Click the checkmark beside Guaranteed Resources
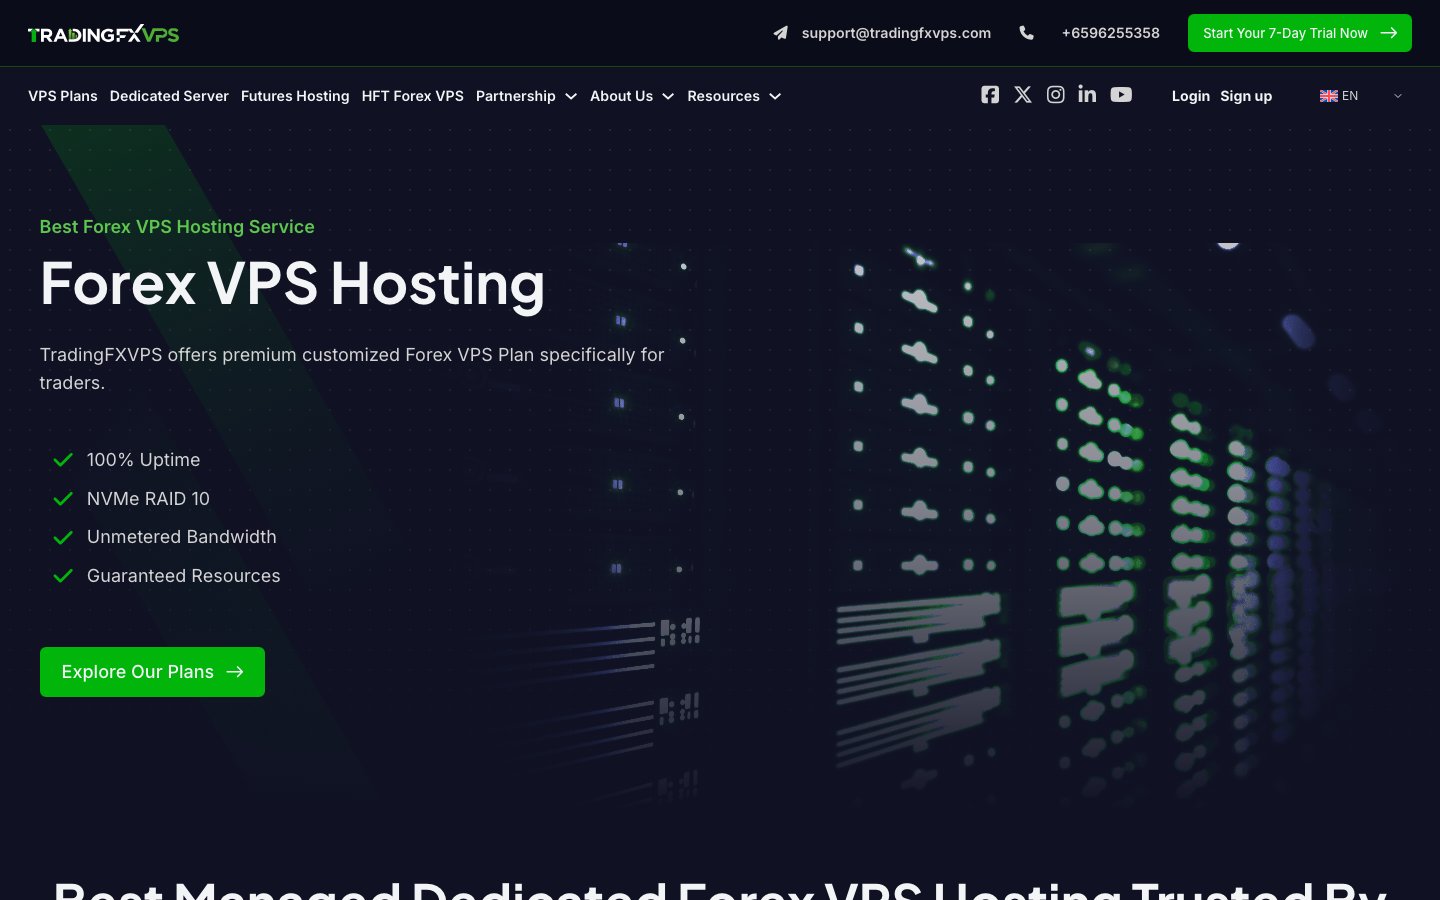This screenshot has height=900, width=1440. point(63,576)
